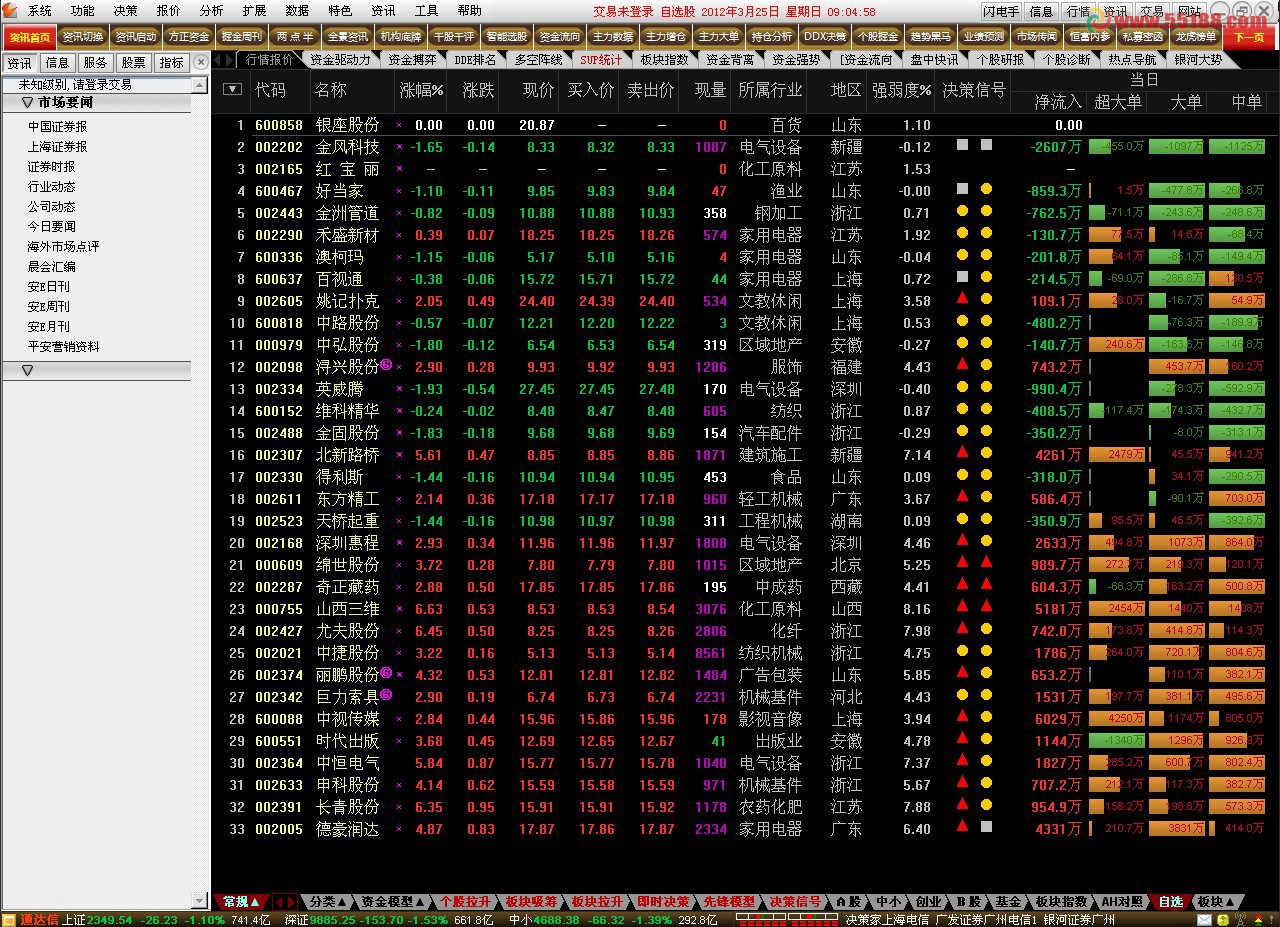Click the 超大单 bar for 时代出版
1280x927 pixels.
pos(1116,740)
